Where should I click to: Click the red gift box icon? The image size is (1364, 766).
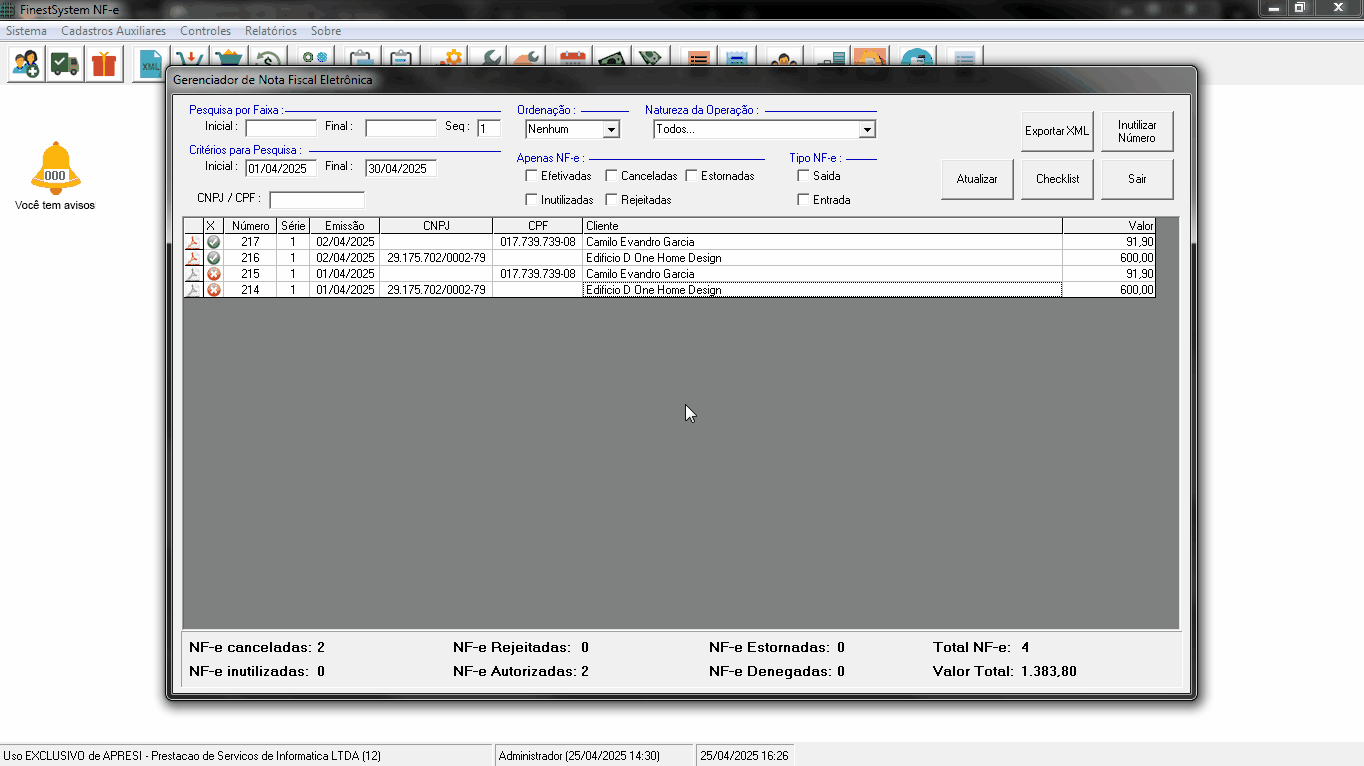(103, 64)
